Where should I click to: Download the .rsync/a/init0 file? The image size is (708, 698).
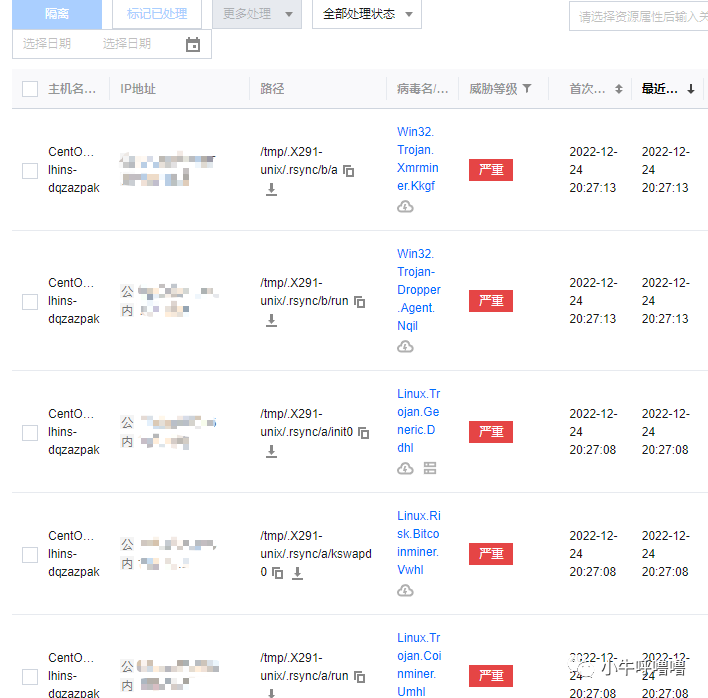[x=271, y=451]
